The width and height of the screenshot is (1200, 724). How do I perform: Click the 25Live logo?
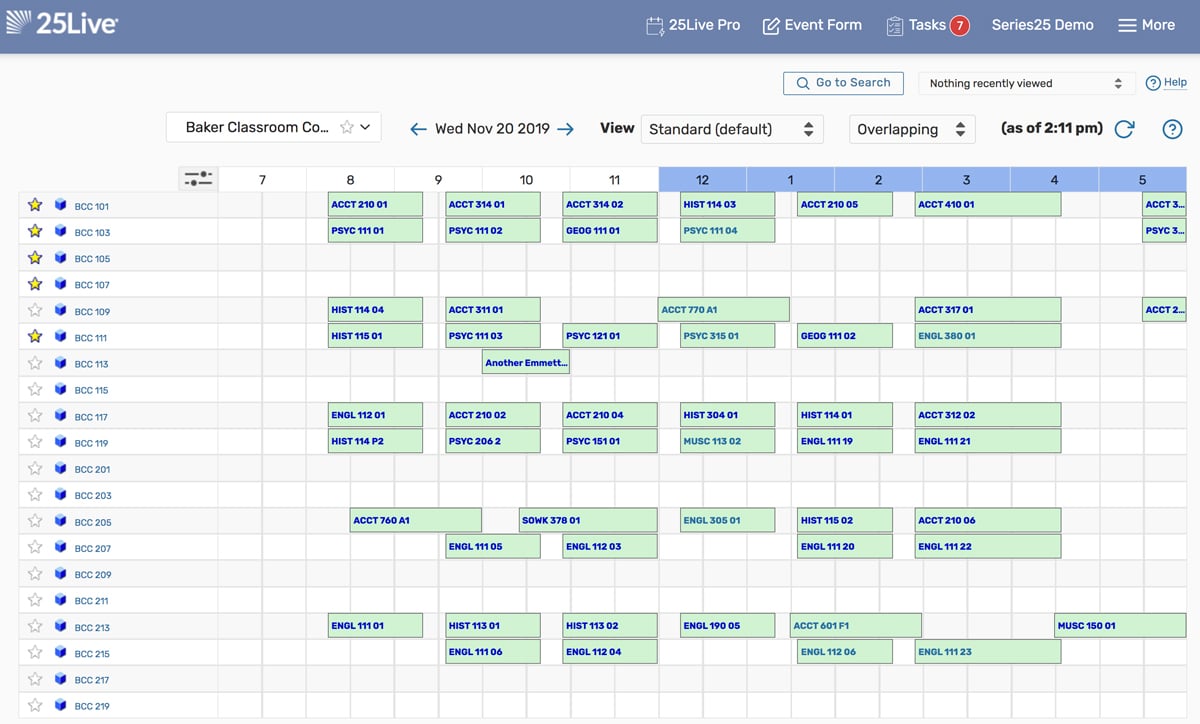[62, 24]
